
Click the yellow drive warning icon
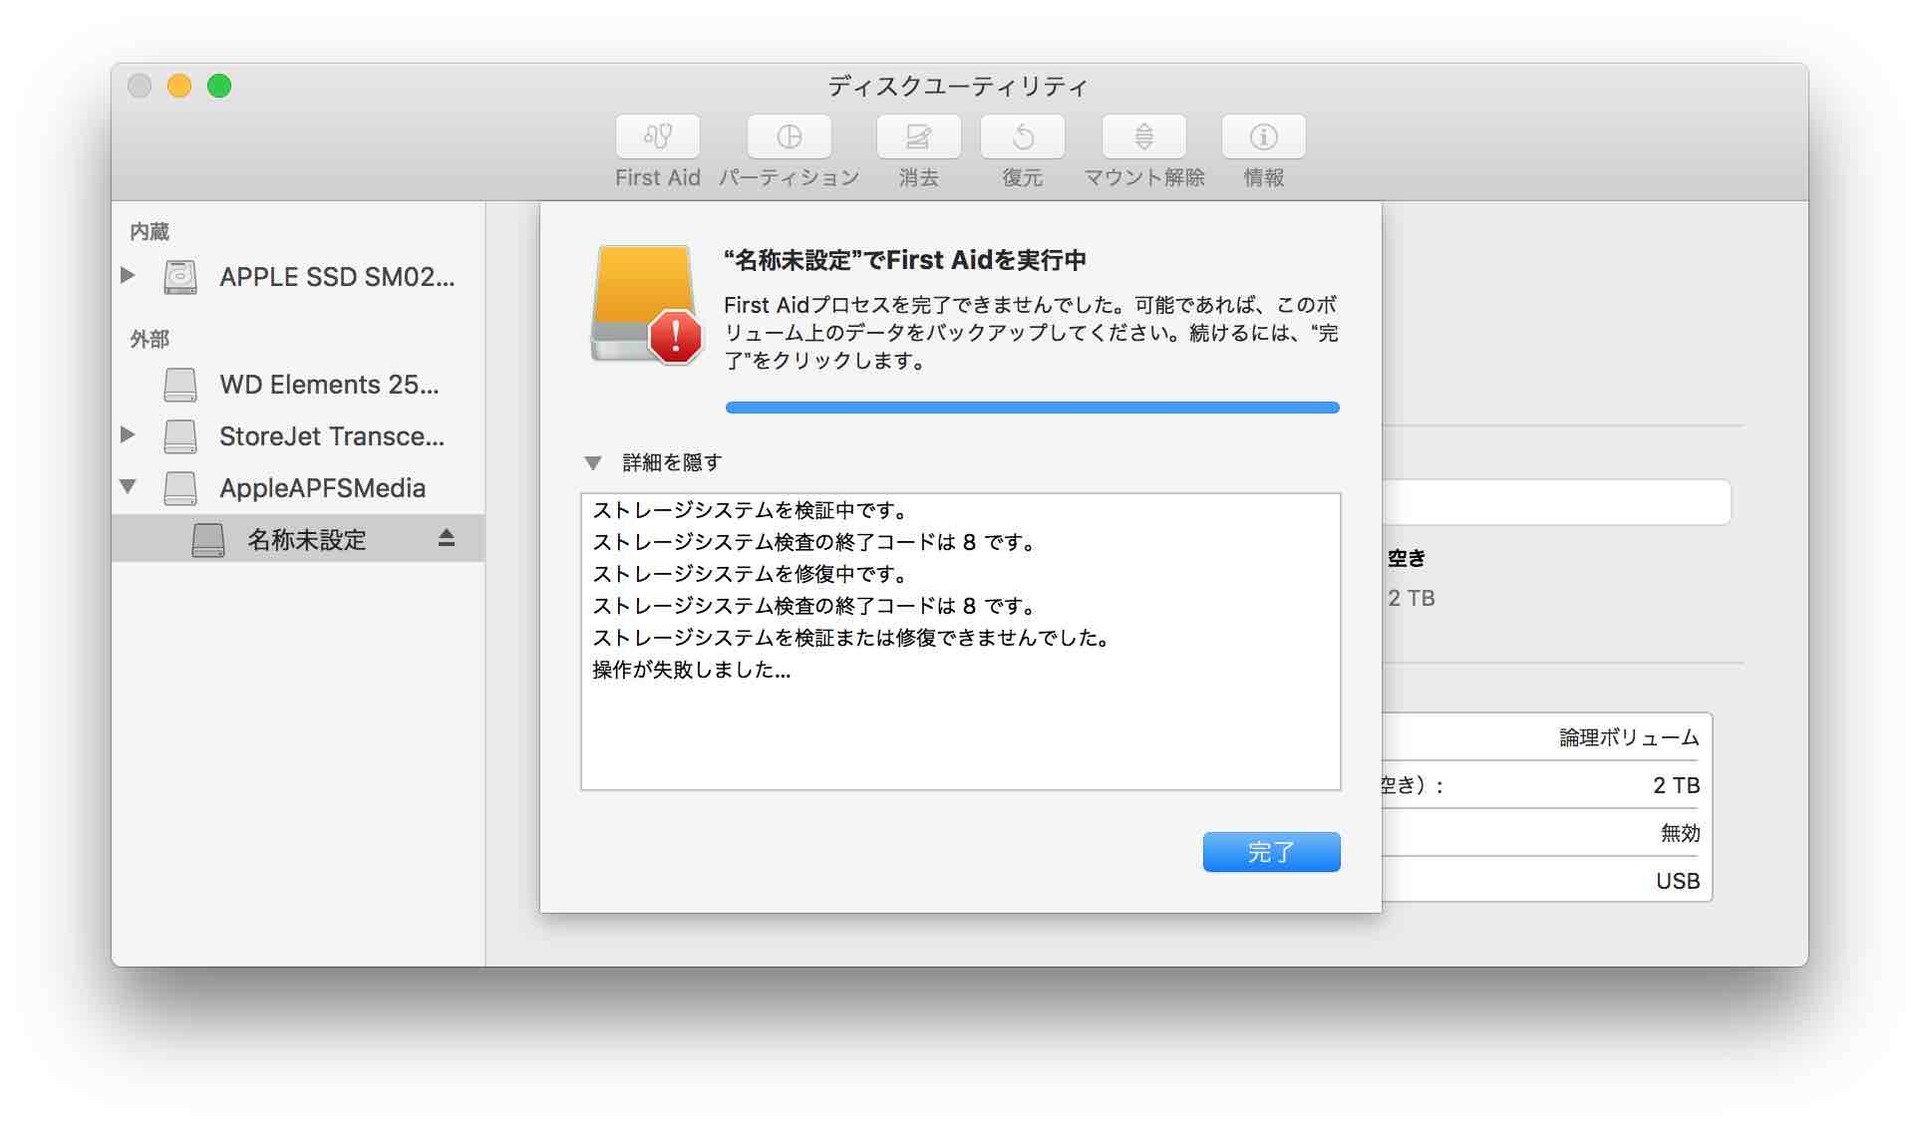tap(645, 305)
